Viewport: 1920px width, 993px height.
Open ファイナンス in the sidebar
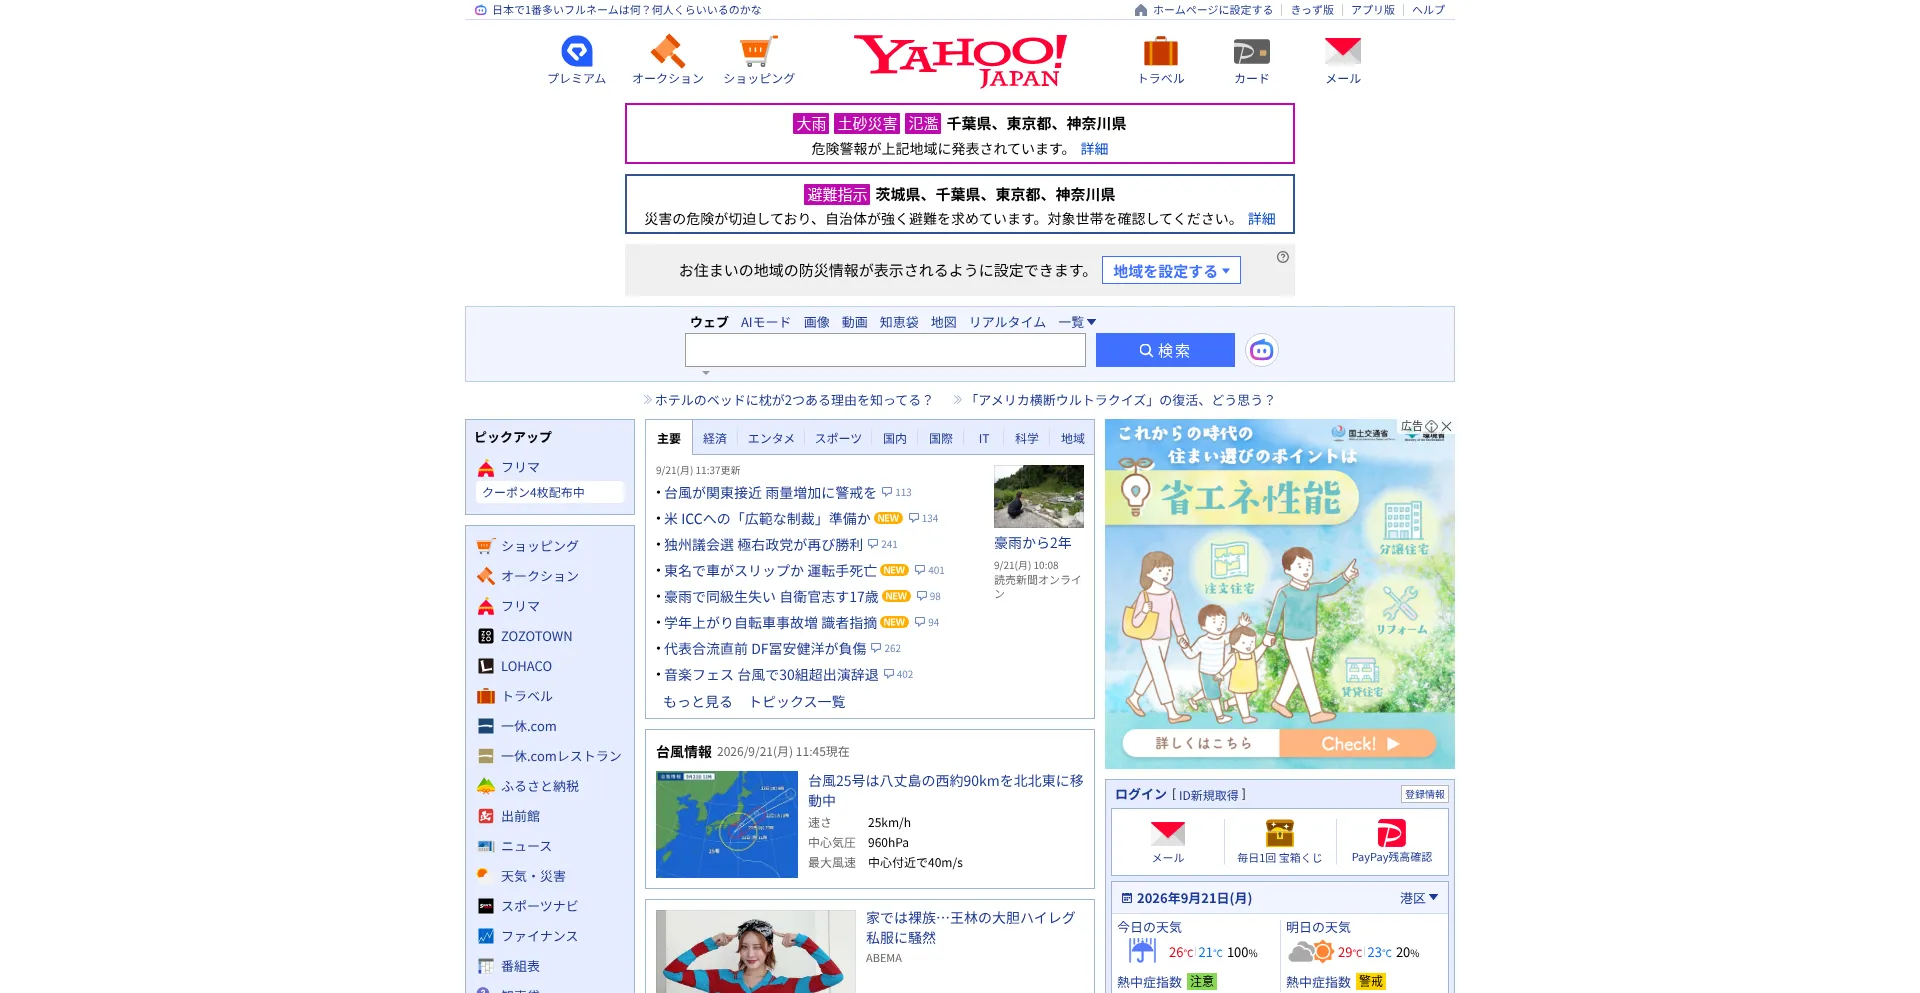point(528,936)
